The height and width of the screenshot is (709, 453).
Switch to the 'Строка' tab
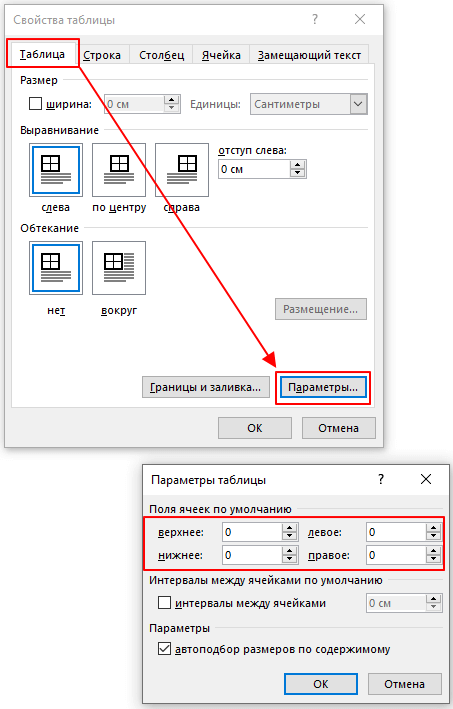click(102, 55)
